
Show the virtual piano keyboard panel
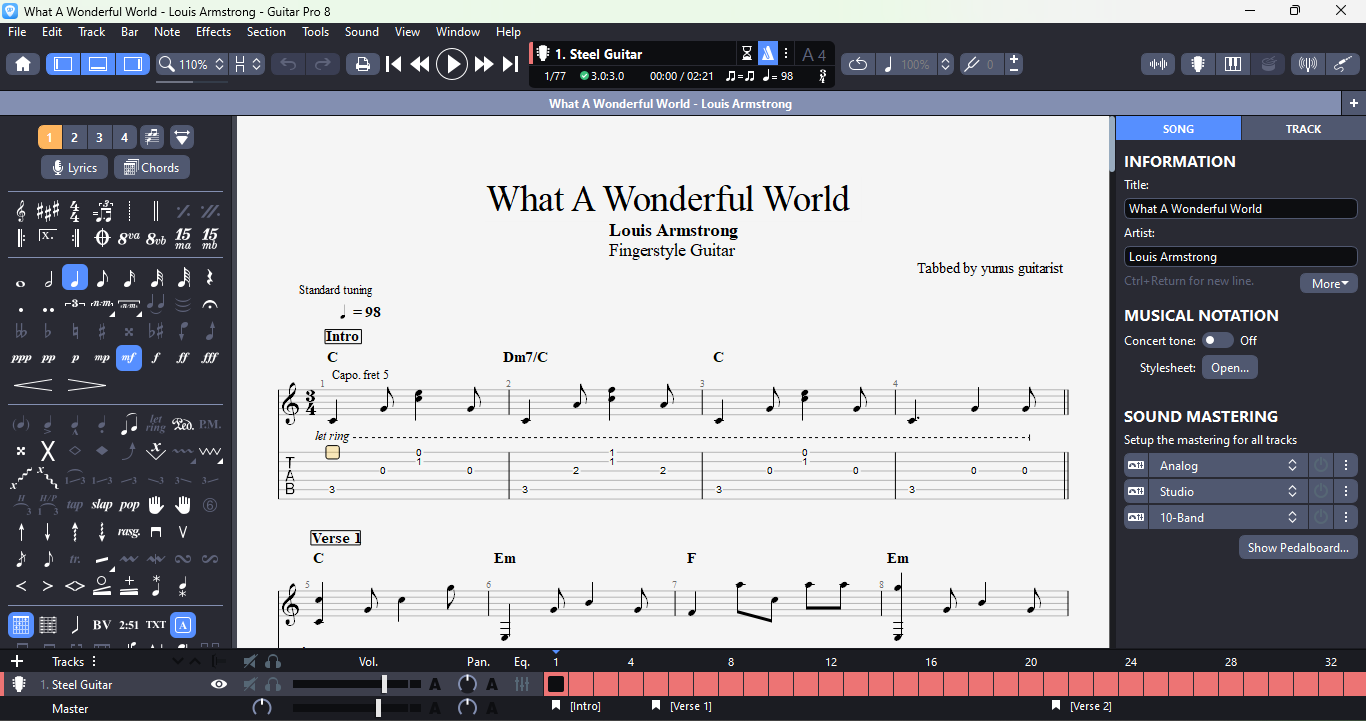[x=1232, y=64]
